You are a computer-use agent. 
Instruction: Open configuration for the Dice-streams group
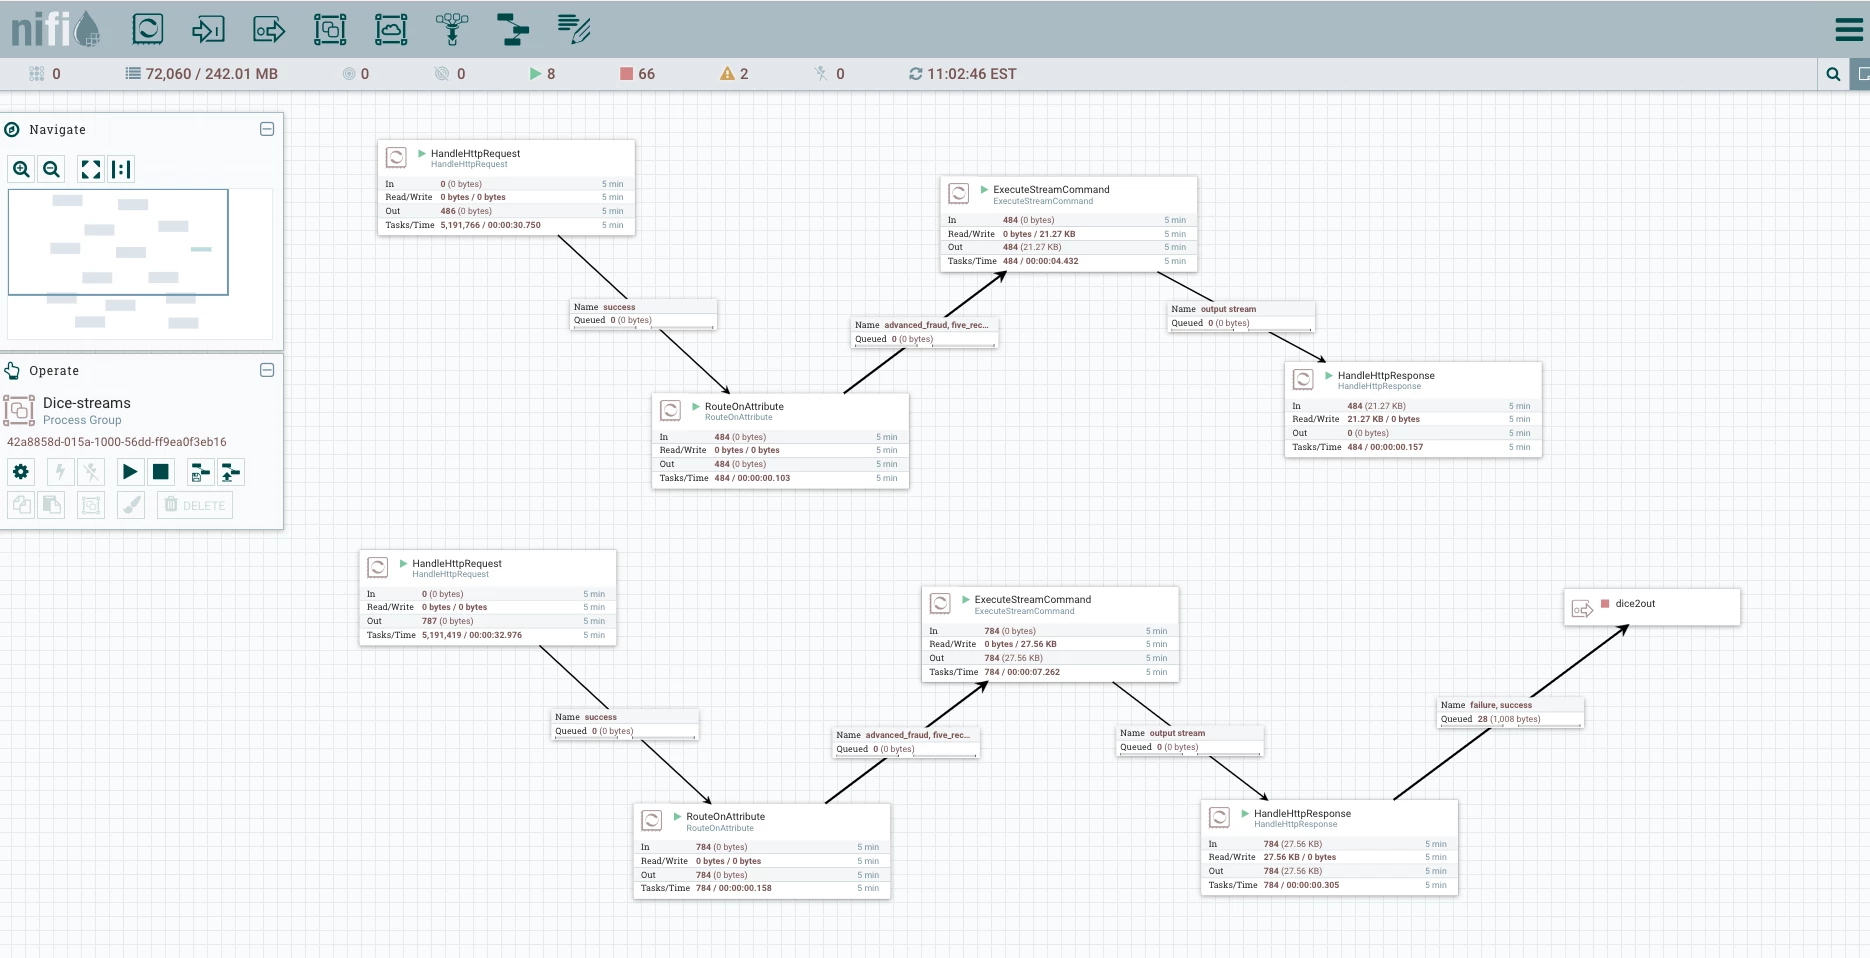[x=21, y=472]
